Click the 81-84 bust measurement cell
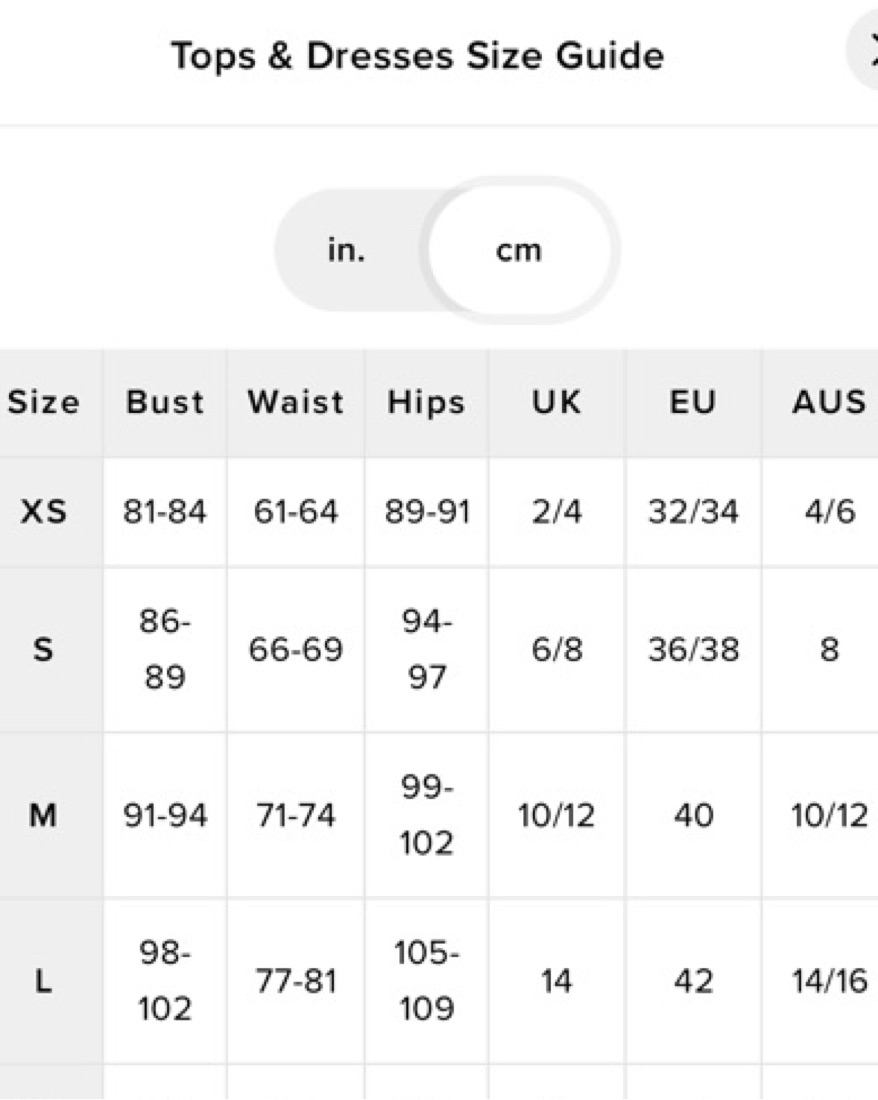Image resolution: width=878 pixels, height=1100 pixels. coord(165,512)
